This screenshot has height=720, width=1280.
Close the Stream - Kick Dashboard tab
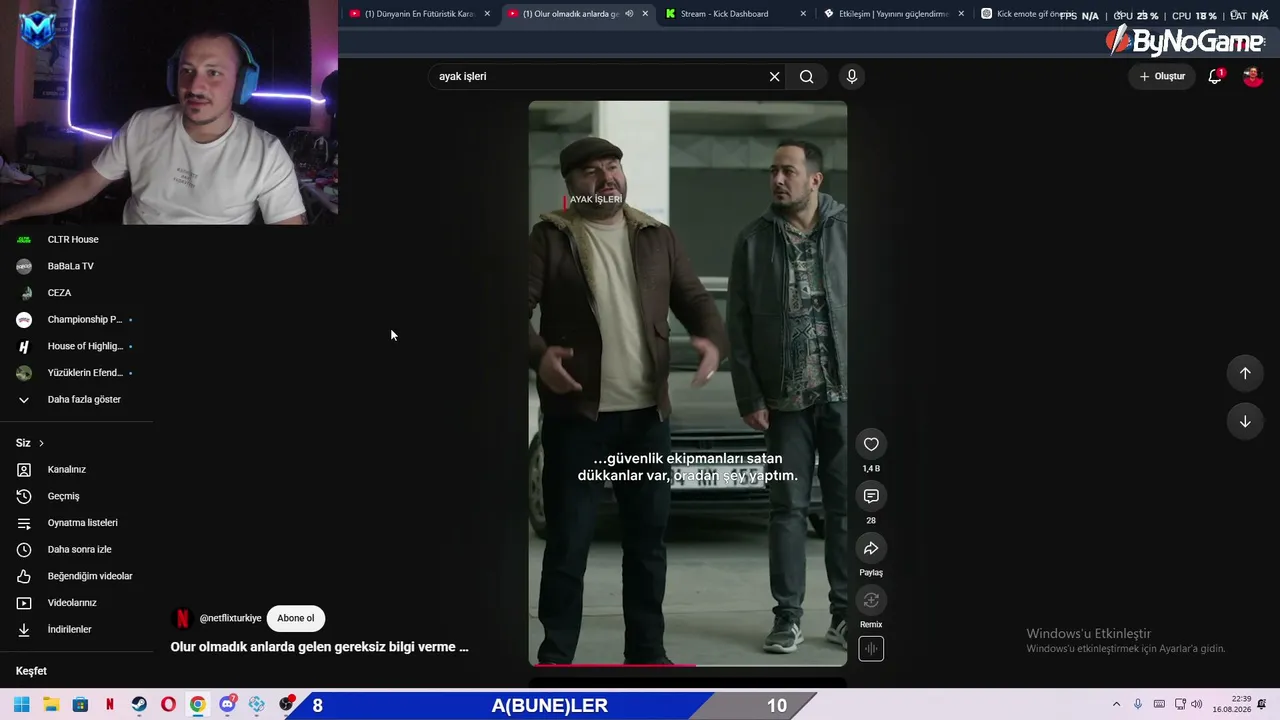click(803, 14)
